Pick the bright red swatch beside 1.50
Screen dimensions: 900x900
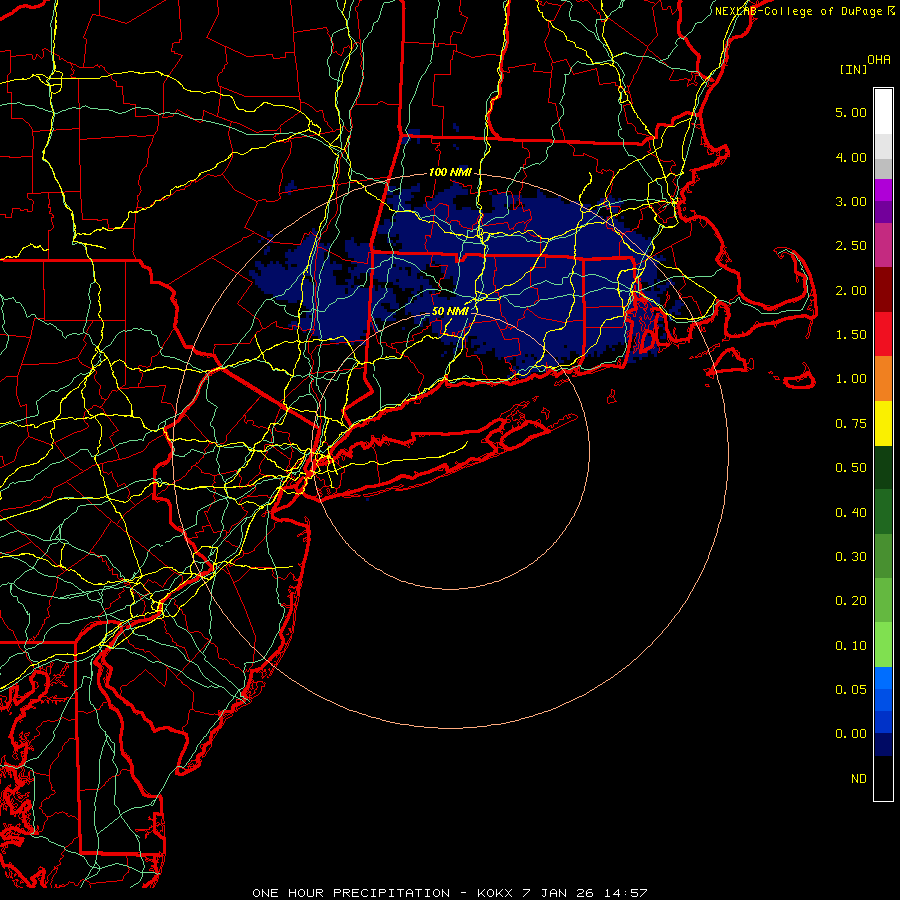[x=883, y=334]
